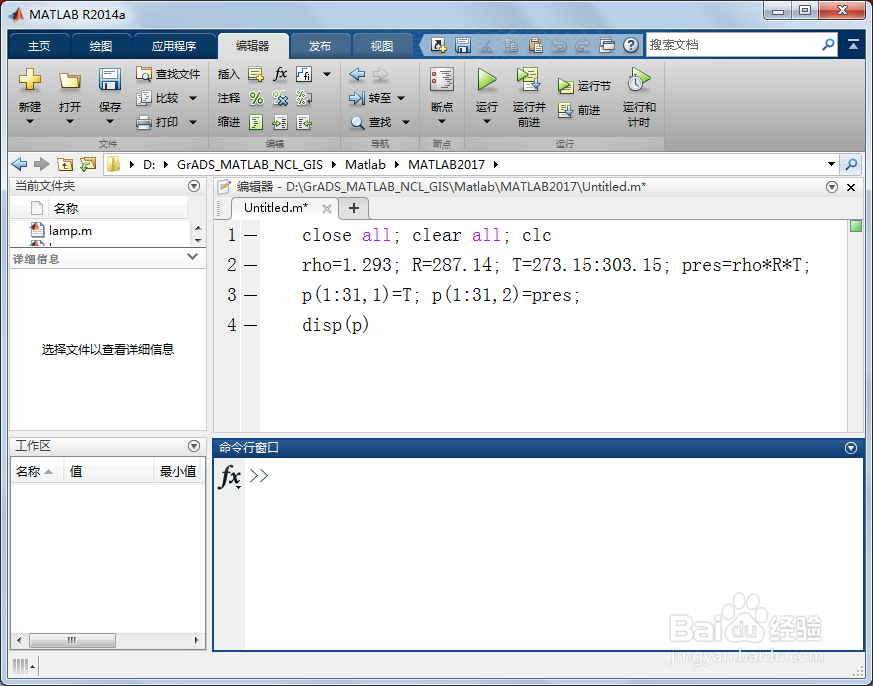The width and height of the screenshot is (873, 686).
Task: Click the browse for folder icon
Action: (88, 164)
